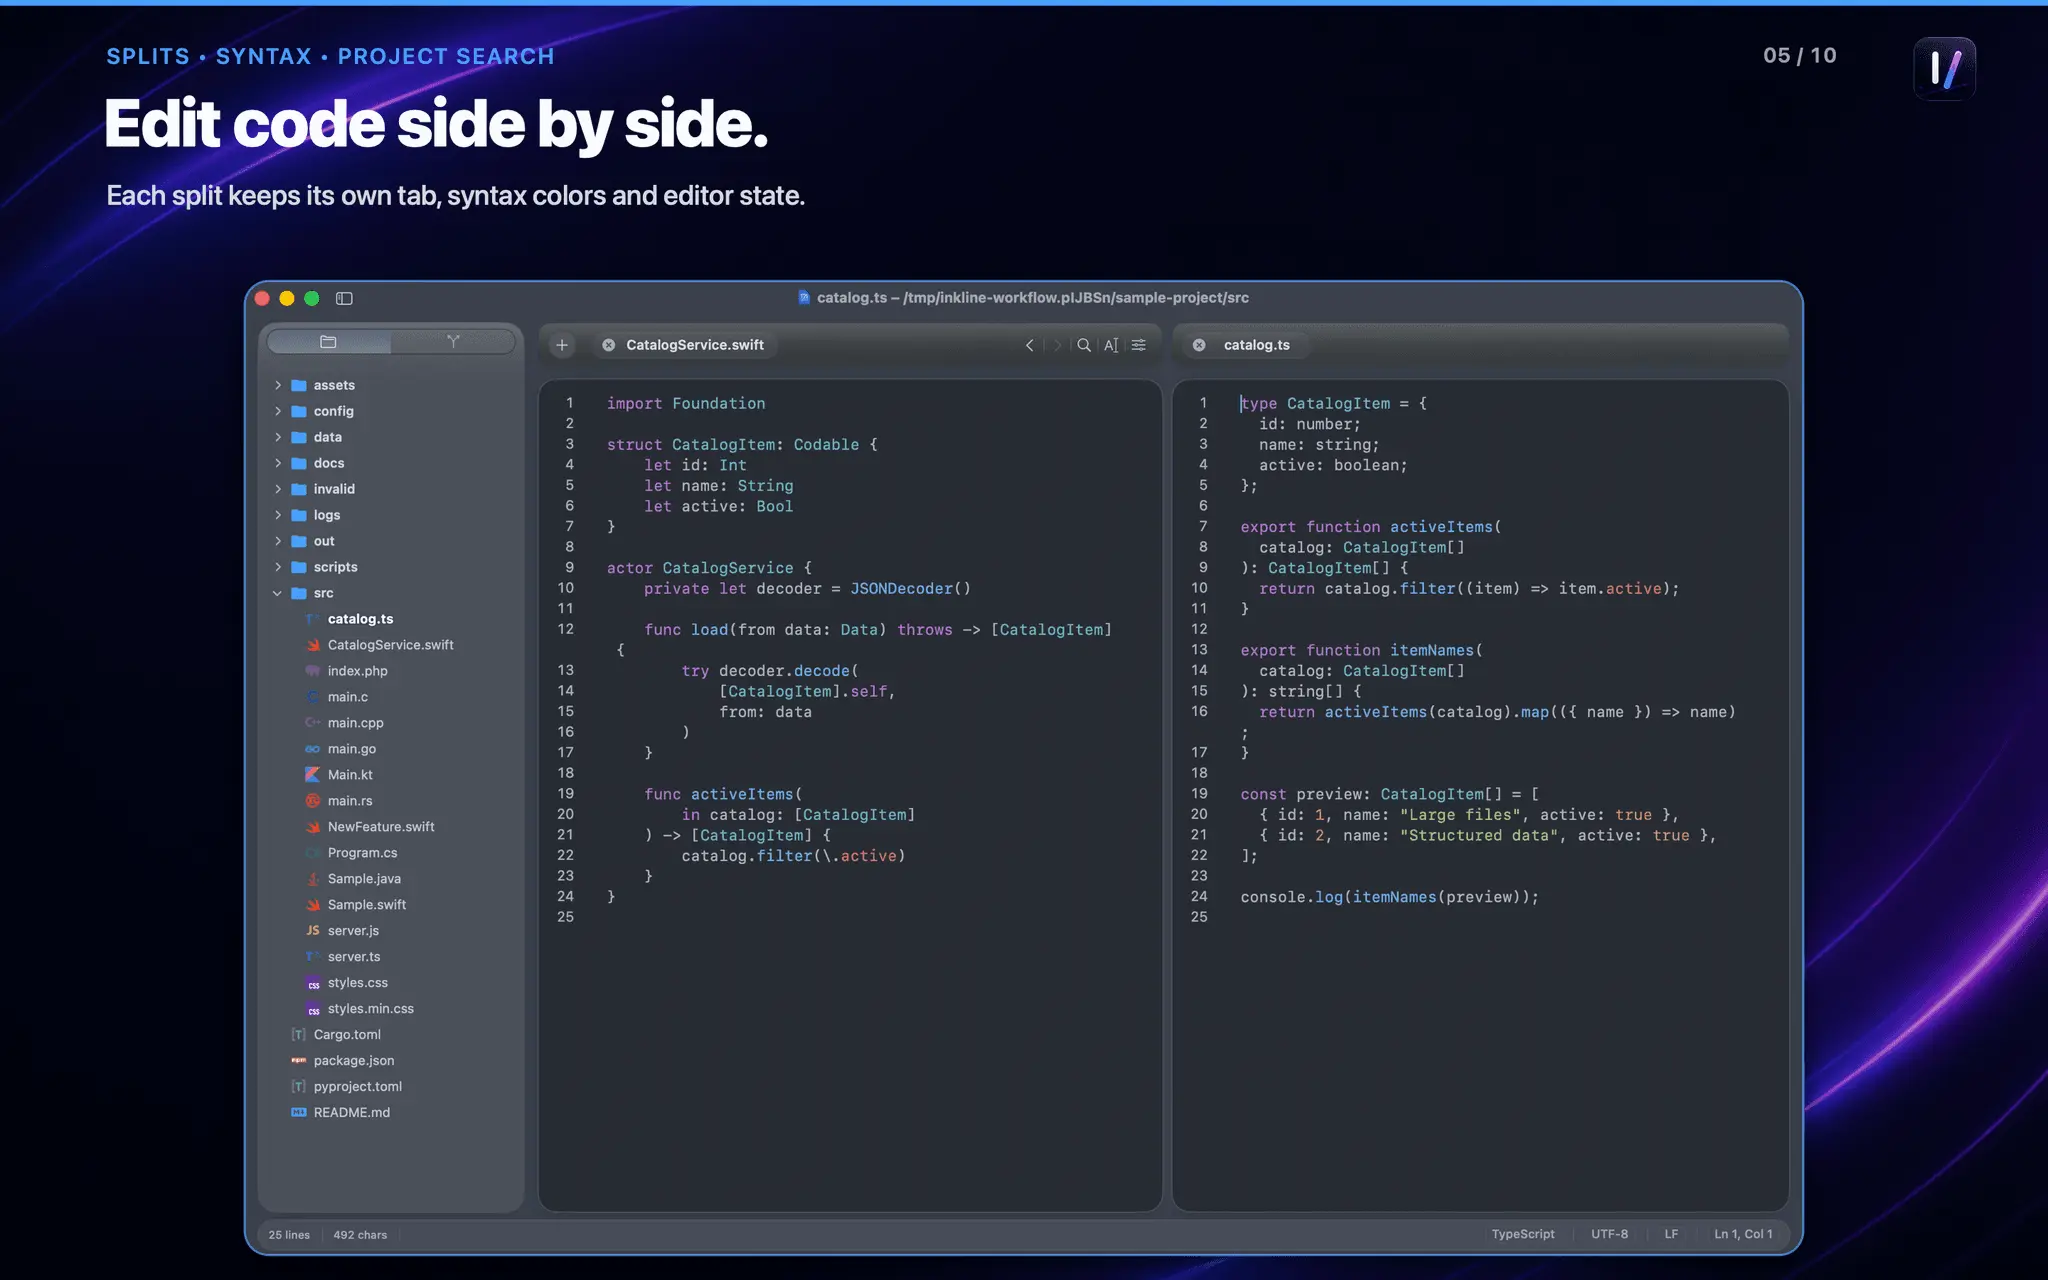Open Sample.swift file

pos(366,905)
